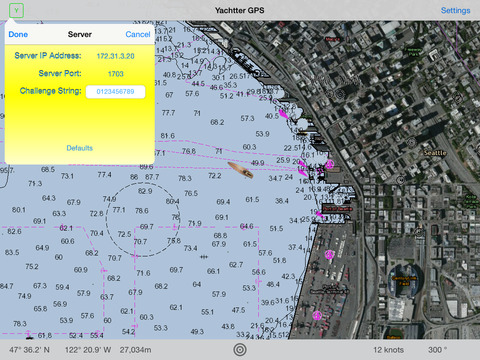480x360 pixels.
Task: Edit the Server Port value 1703
Action: (x=115, y=74)
